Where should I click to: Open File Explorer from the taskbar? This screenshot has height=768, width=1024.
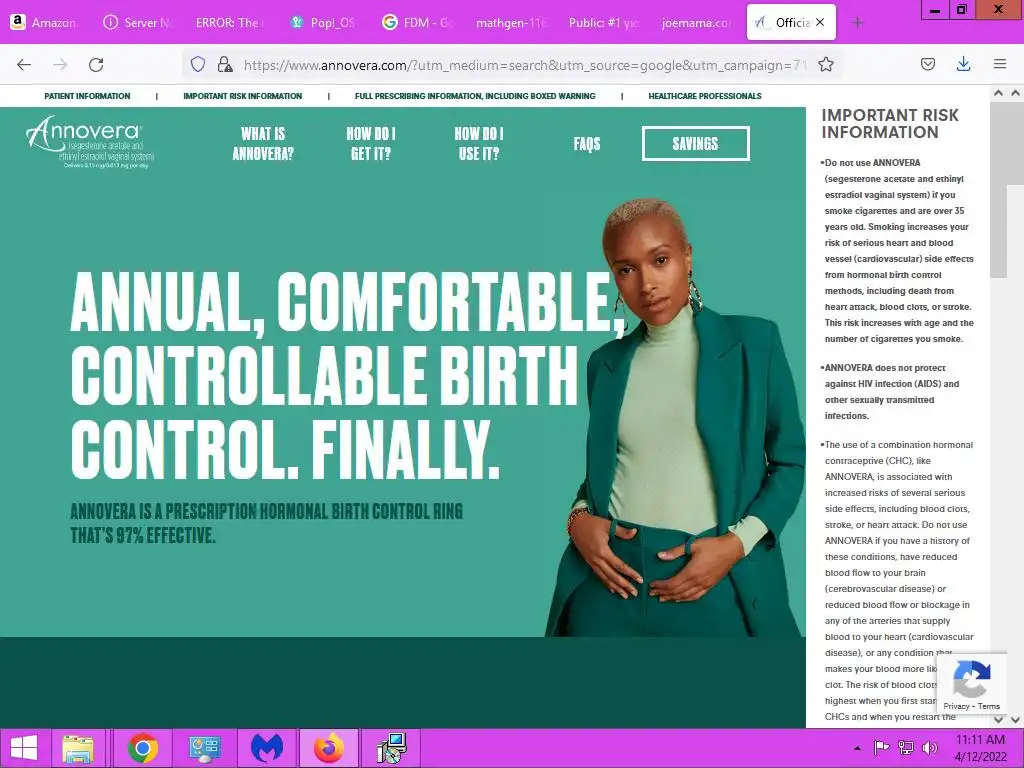[78, 748]
